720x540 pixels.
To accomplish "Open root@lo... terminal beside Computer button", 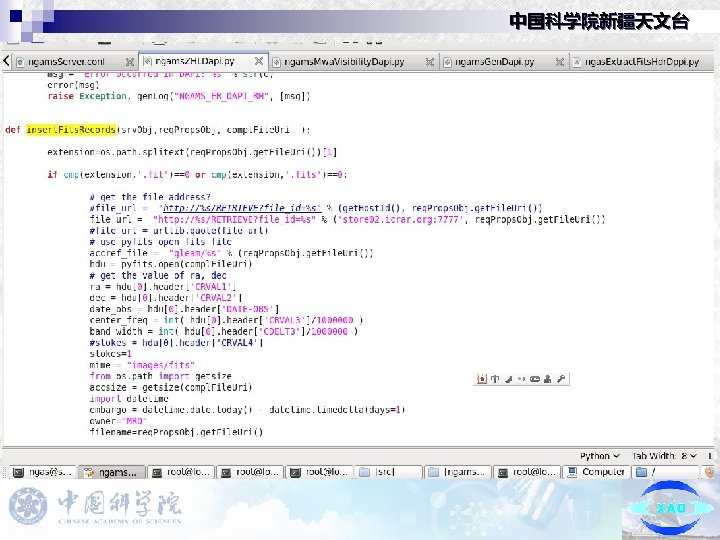I will [527, 472].
